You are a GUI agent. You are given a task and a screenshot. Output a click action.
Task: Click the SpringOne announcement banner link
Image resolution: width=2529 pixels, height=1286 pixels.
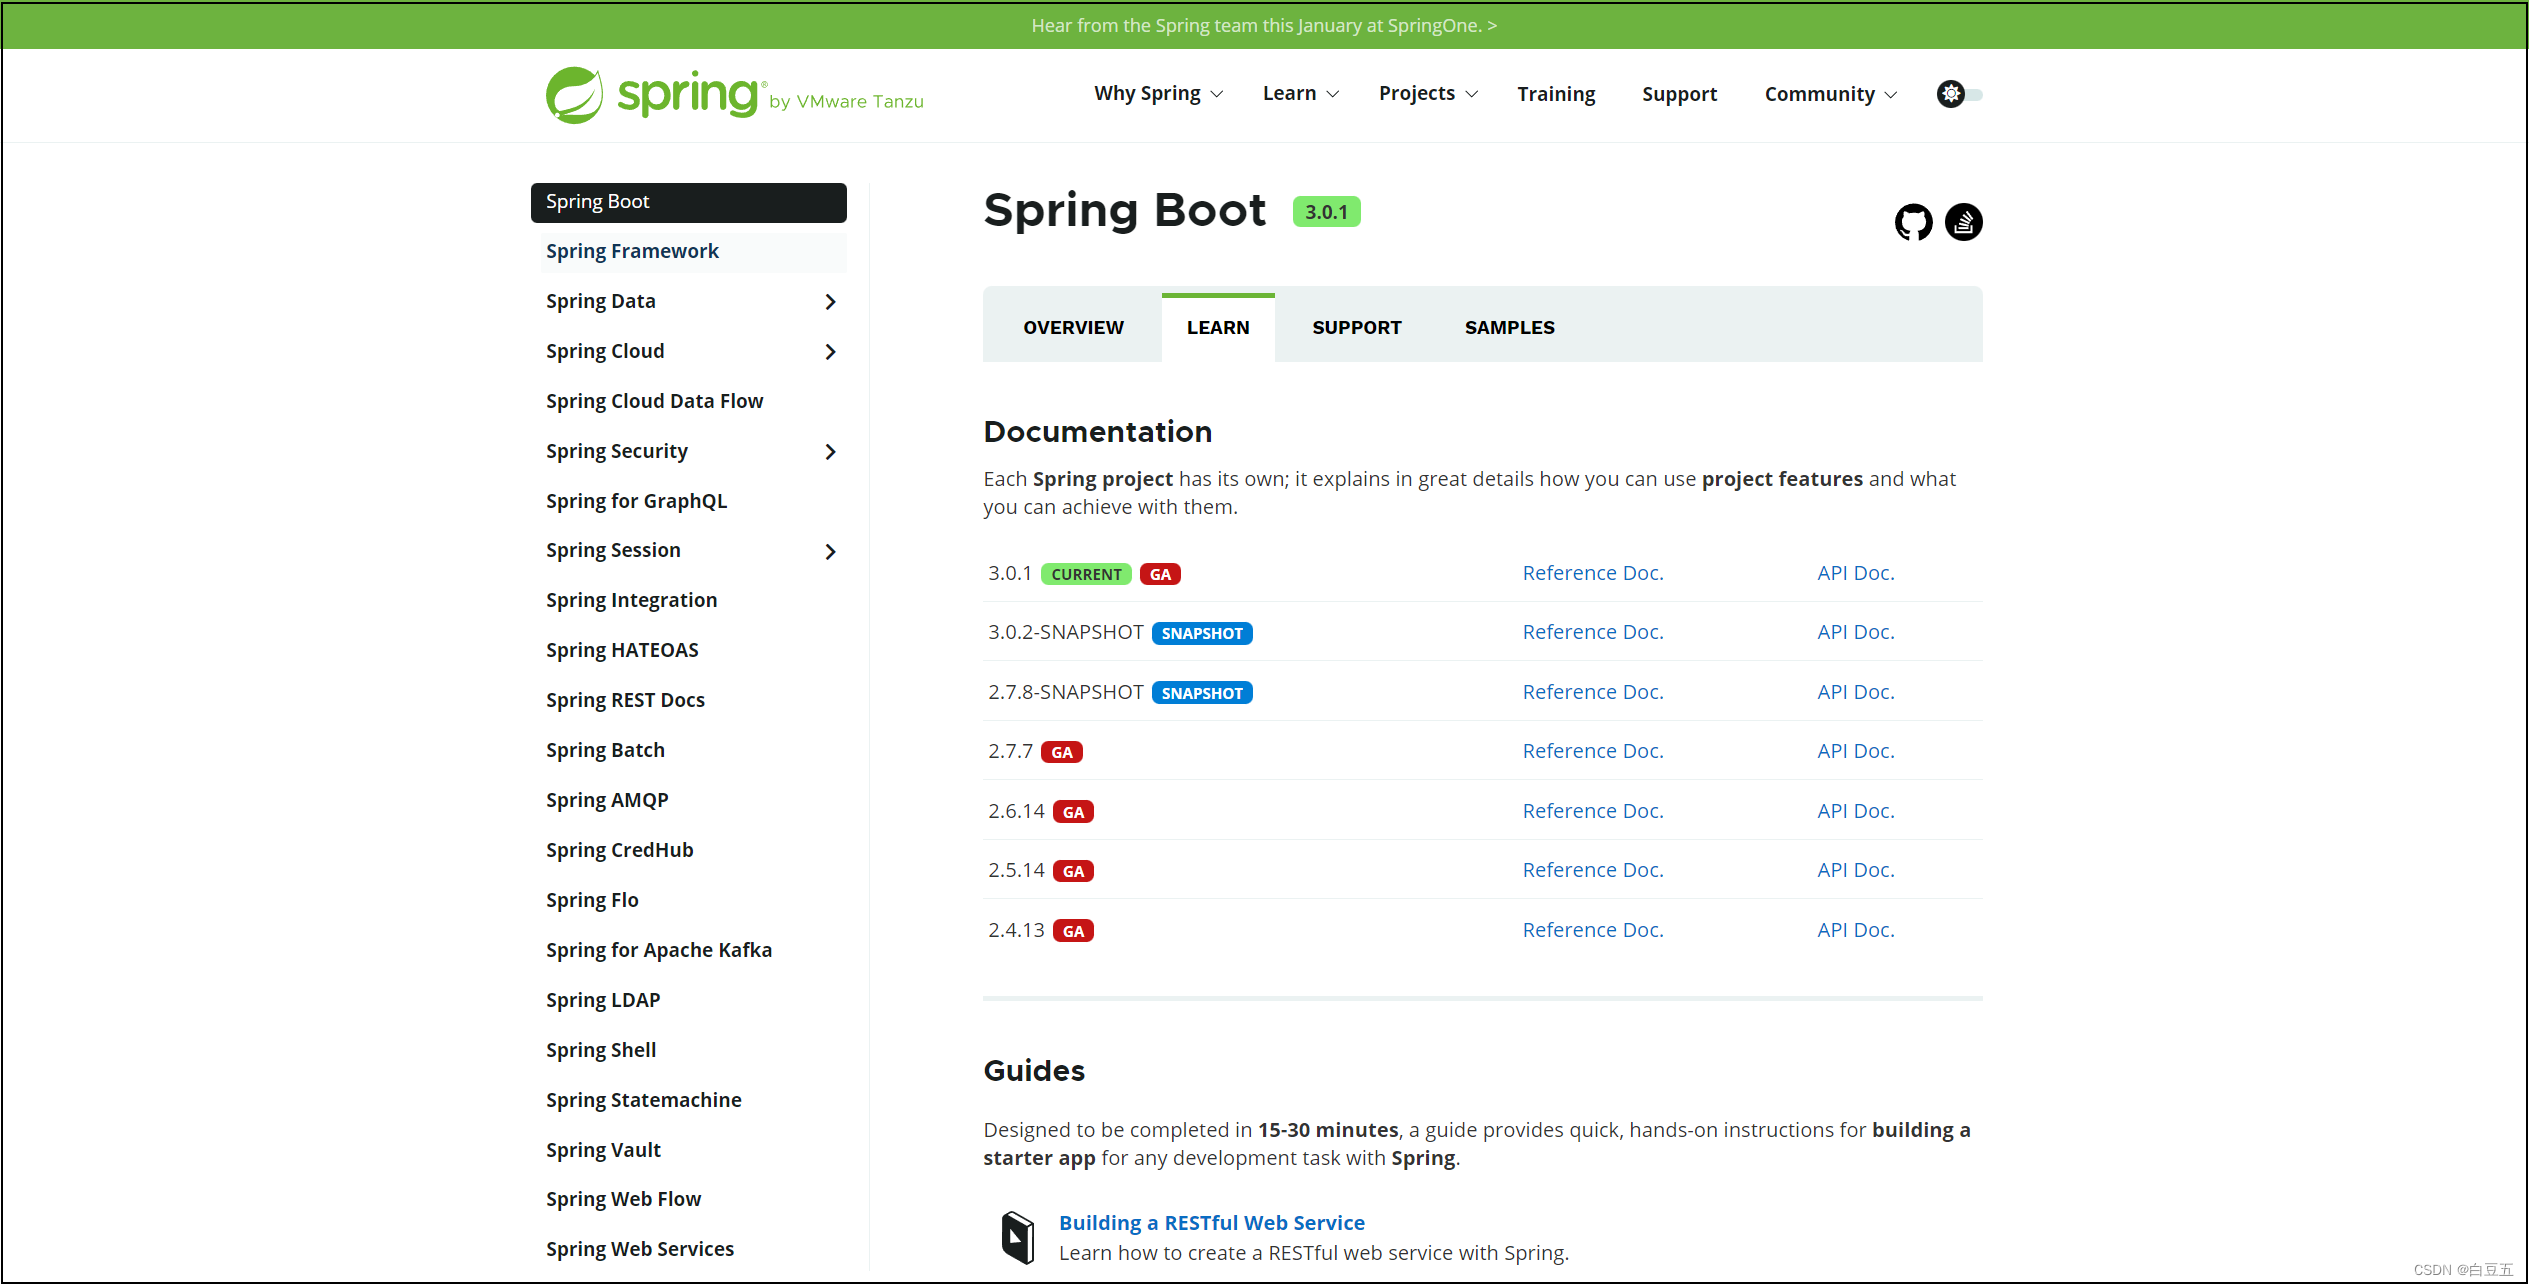1263,25
